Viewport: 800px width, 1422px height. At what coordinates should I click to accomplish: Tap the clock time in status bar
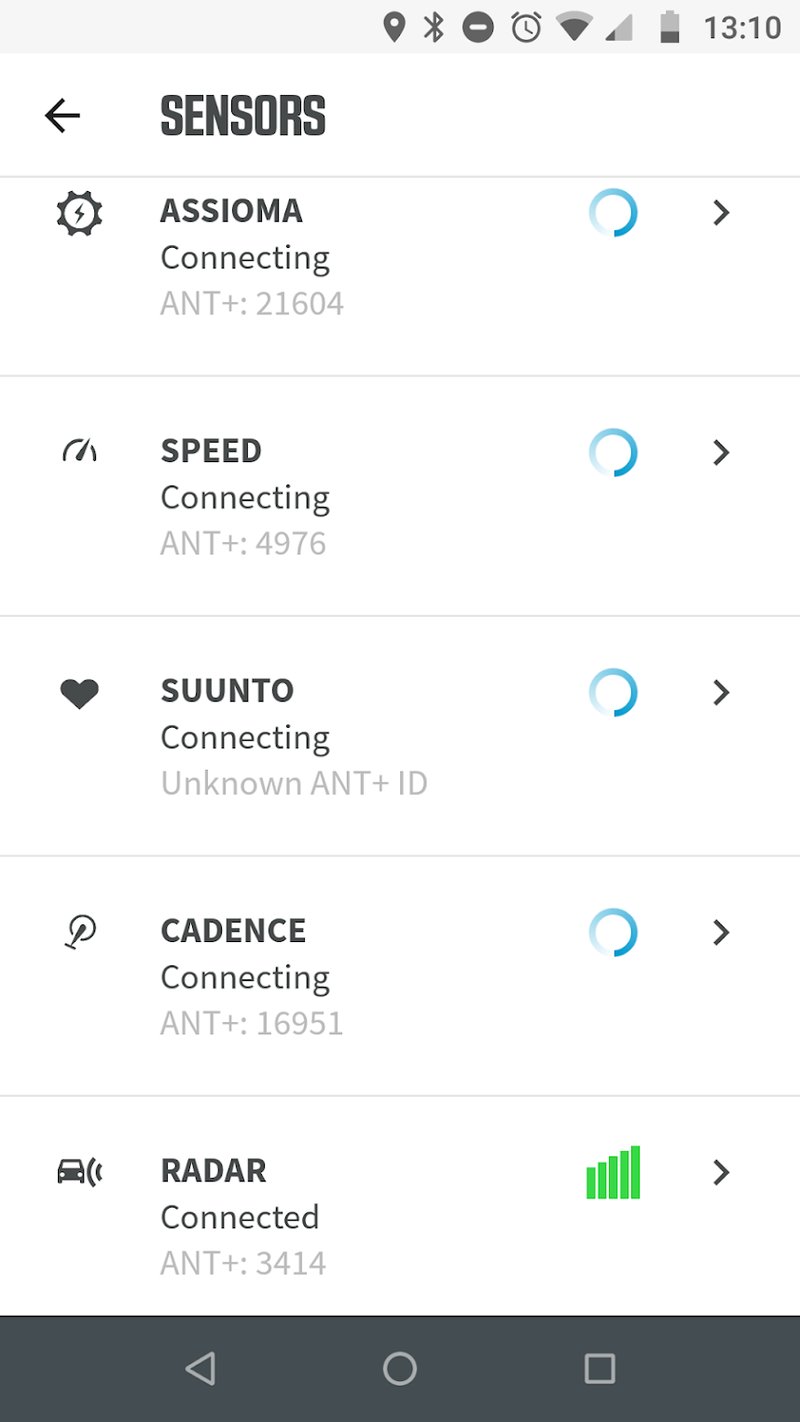(742, 28)
